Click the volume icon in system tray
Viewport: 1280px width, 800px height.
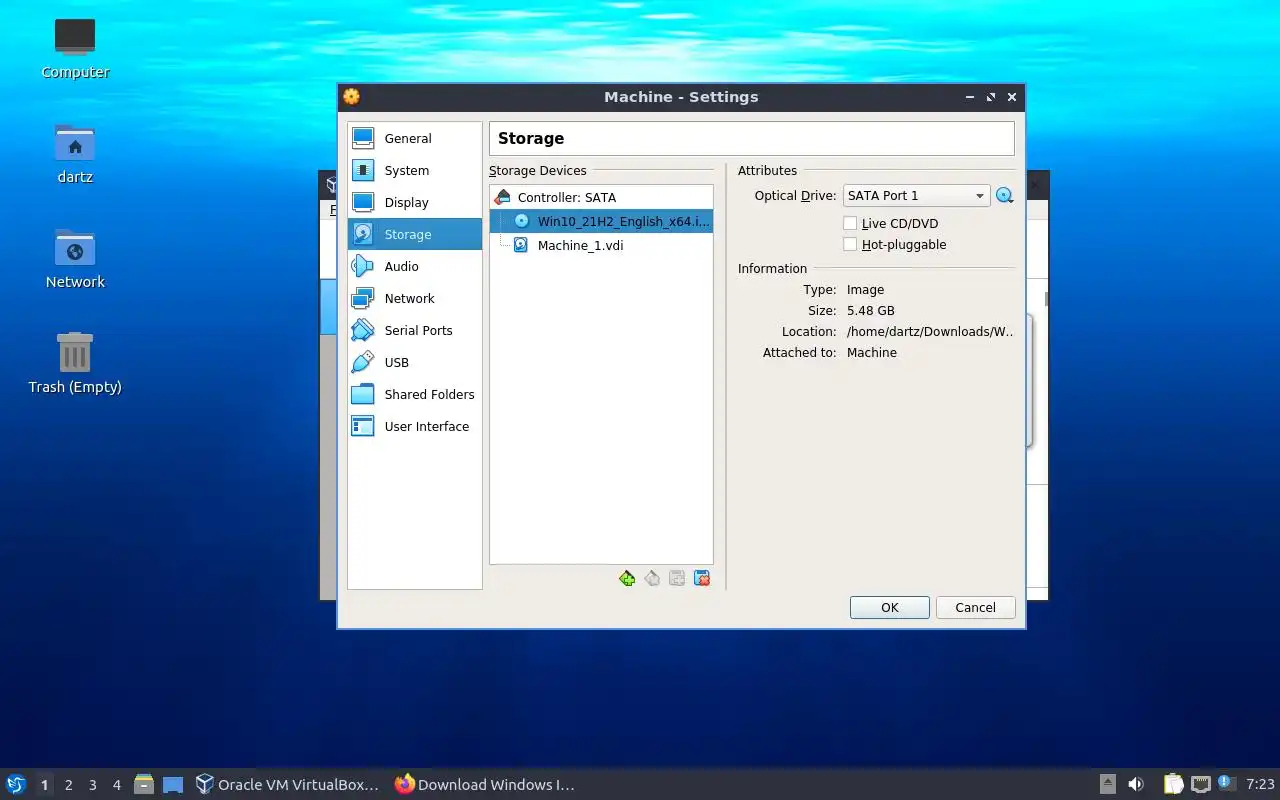tap(1136, 784)
